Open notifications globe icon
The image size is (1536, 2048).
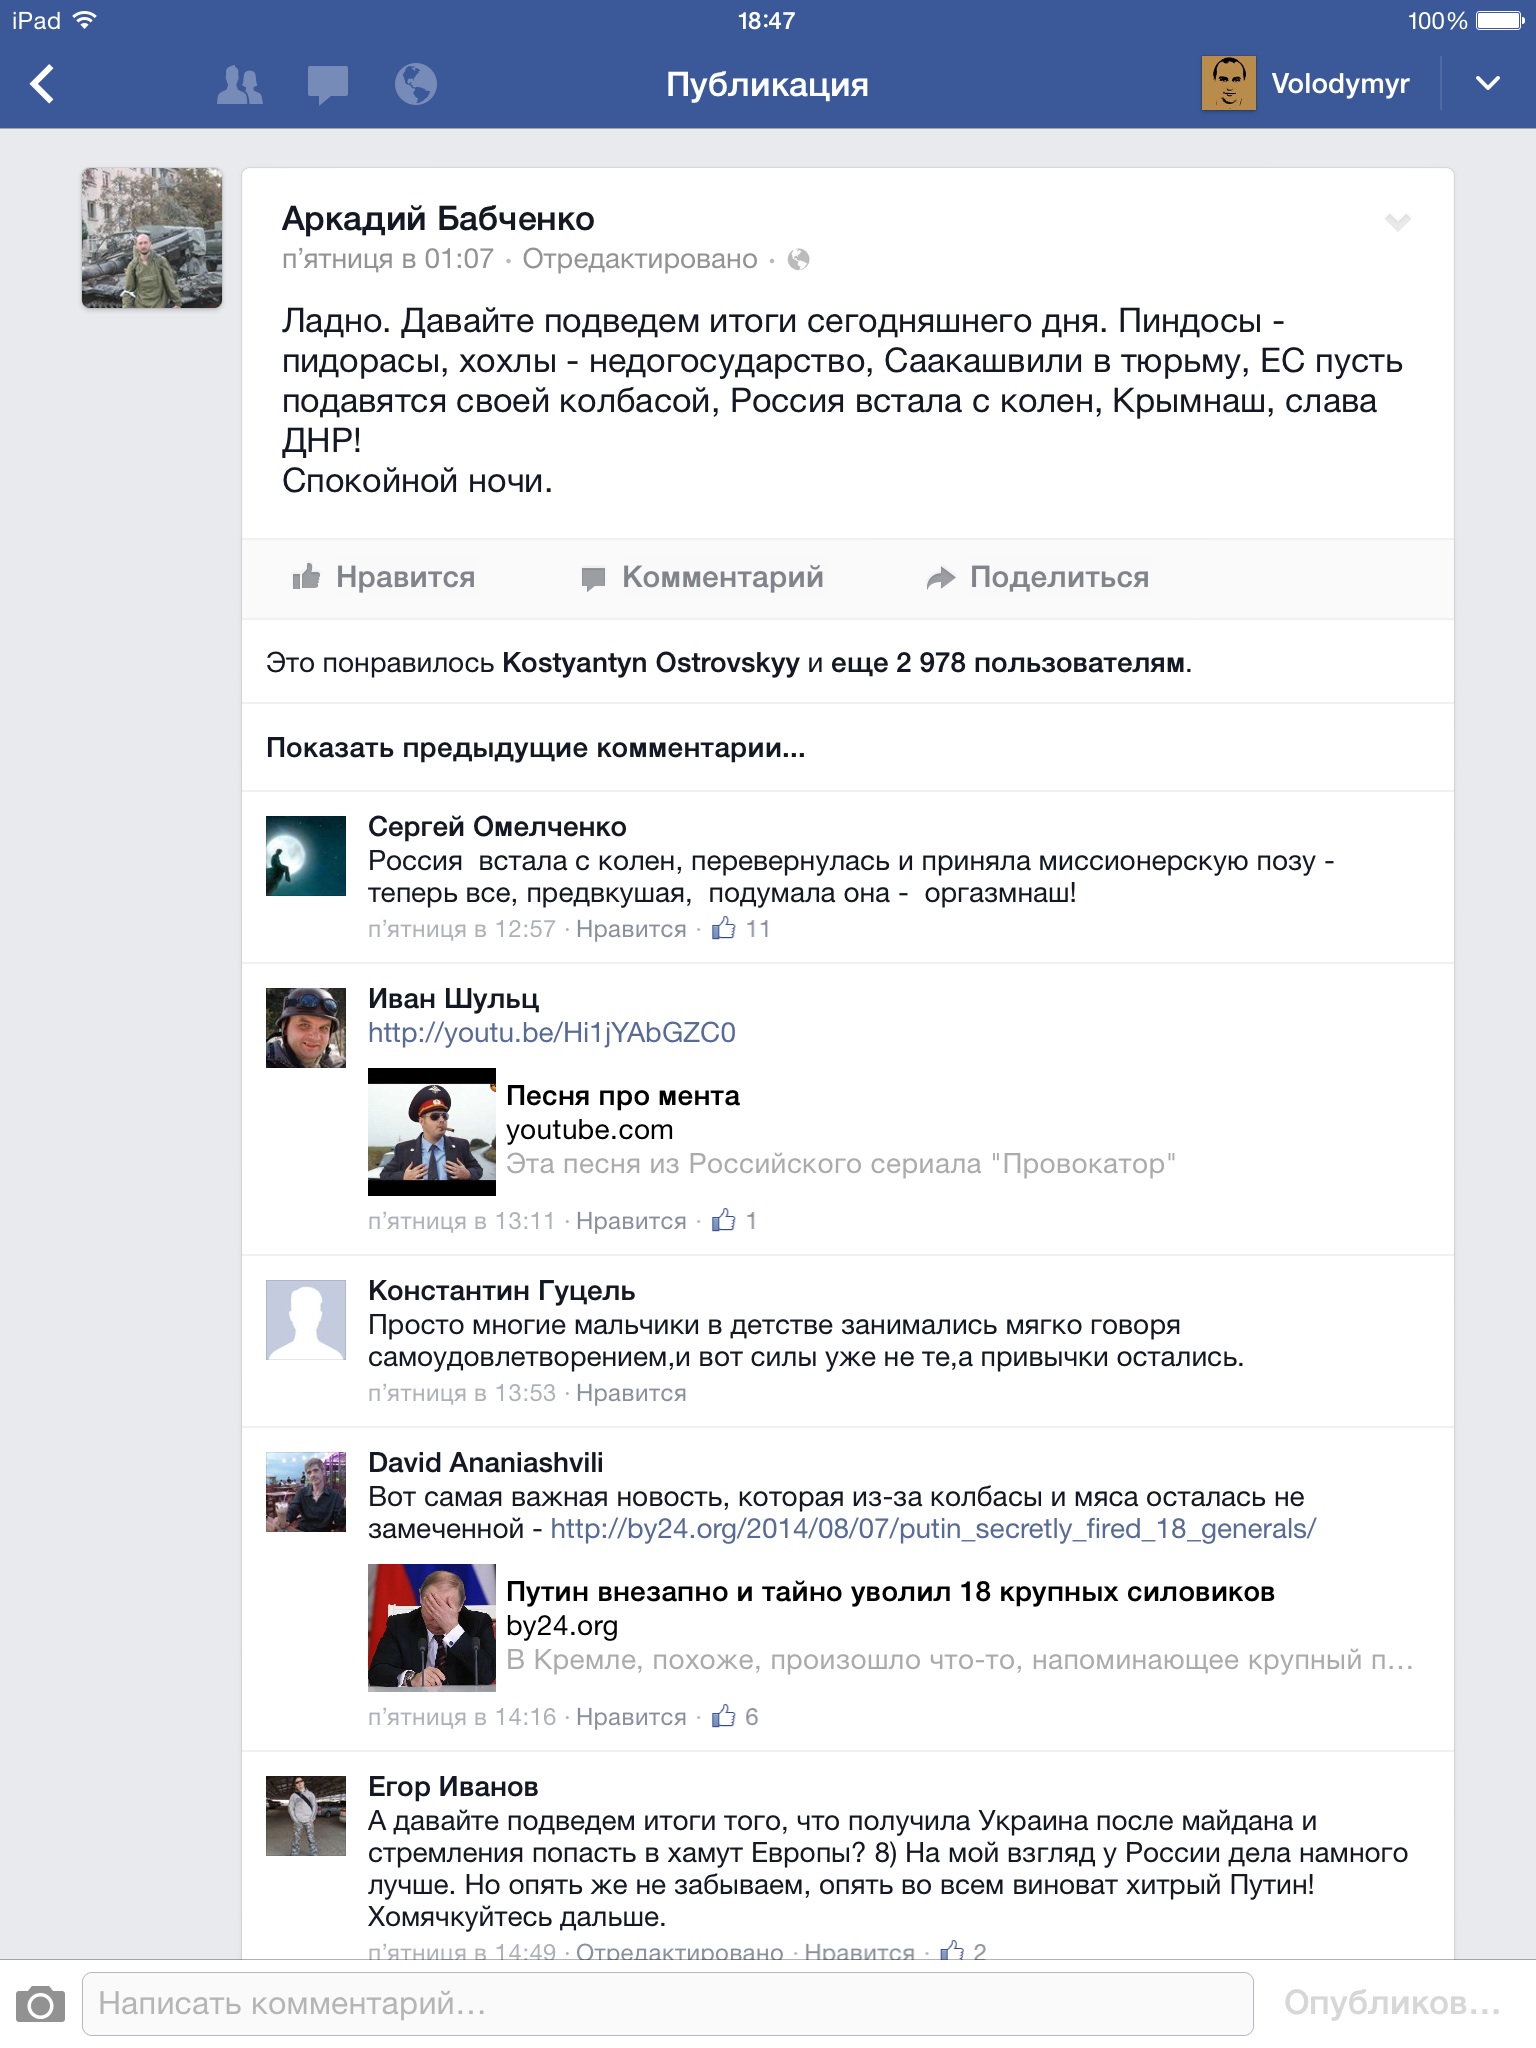(415, 84)
